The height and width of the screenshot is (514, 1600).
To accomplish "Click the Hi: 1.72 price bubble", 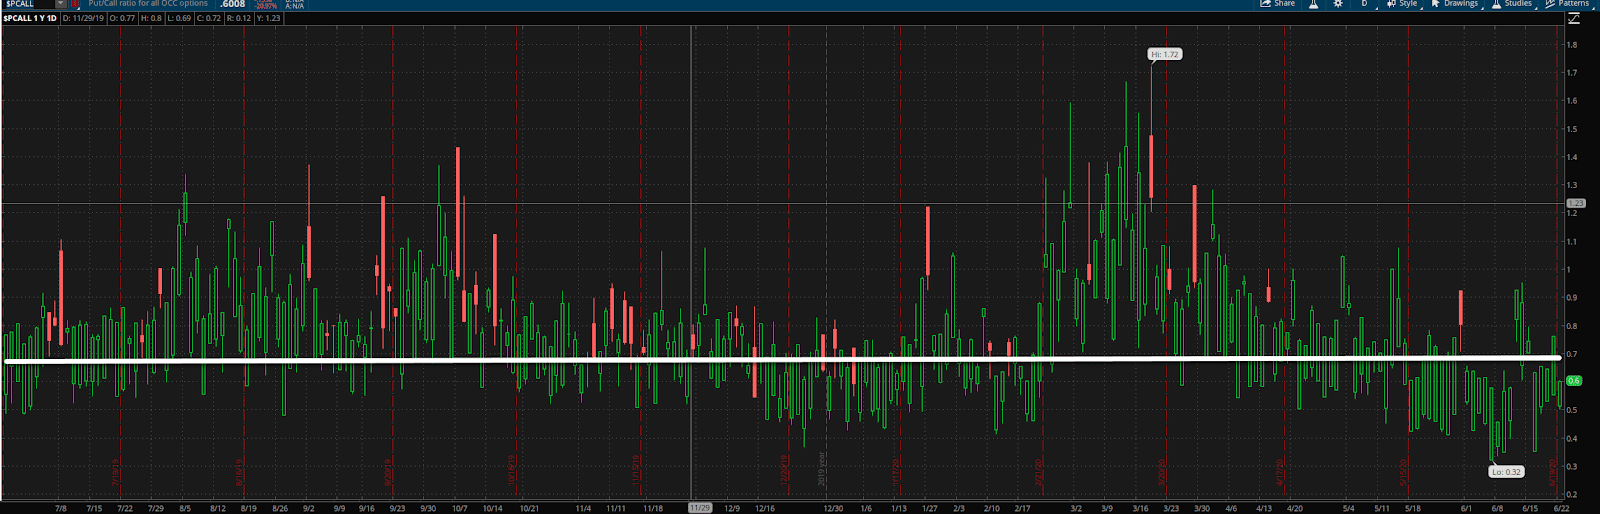I will pos(1165,54).
